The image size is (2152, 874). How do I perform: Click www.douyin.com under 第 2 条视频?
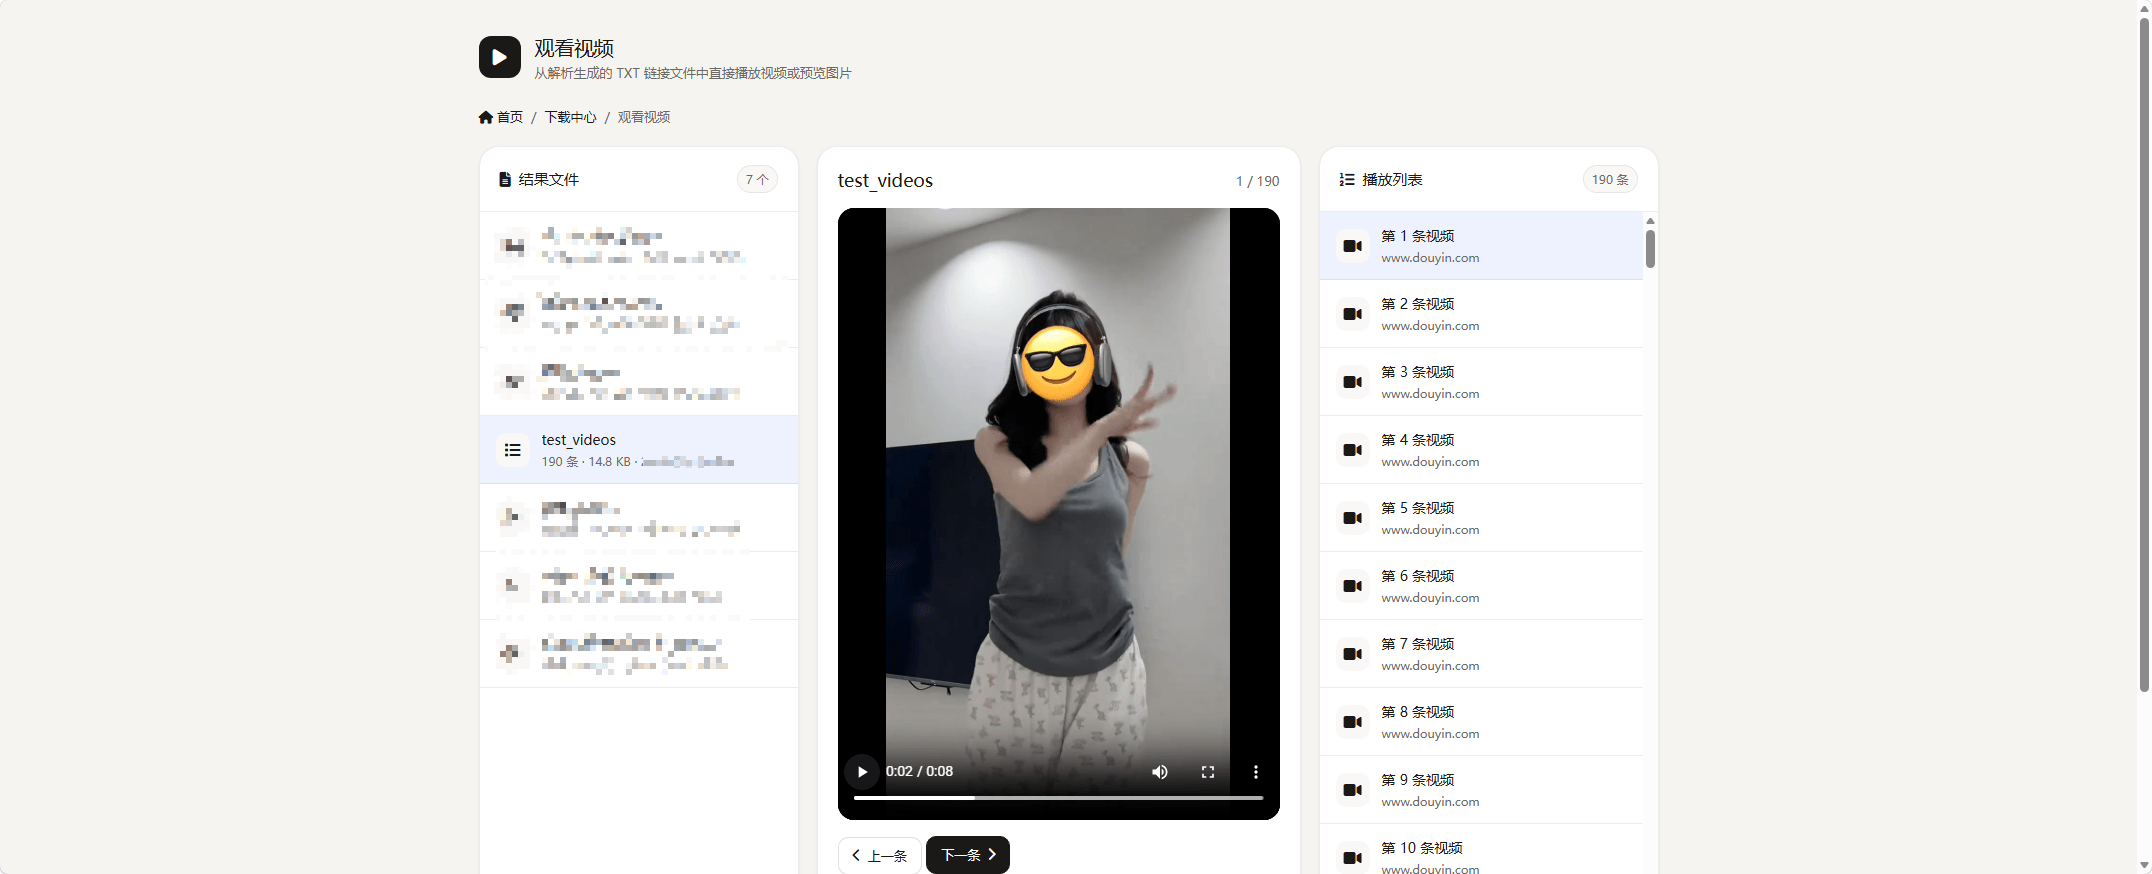point(1430,326)
